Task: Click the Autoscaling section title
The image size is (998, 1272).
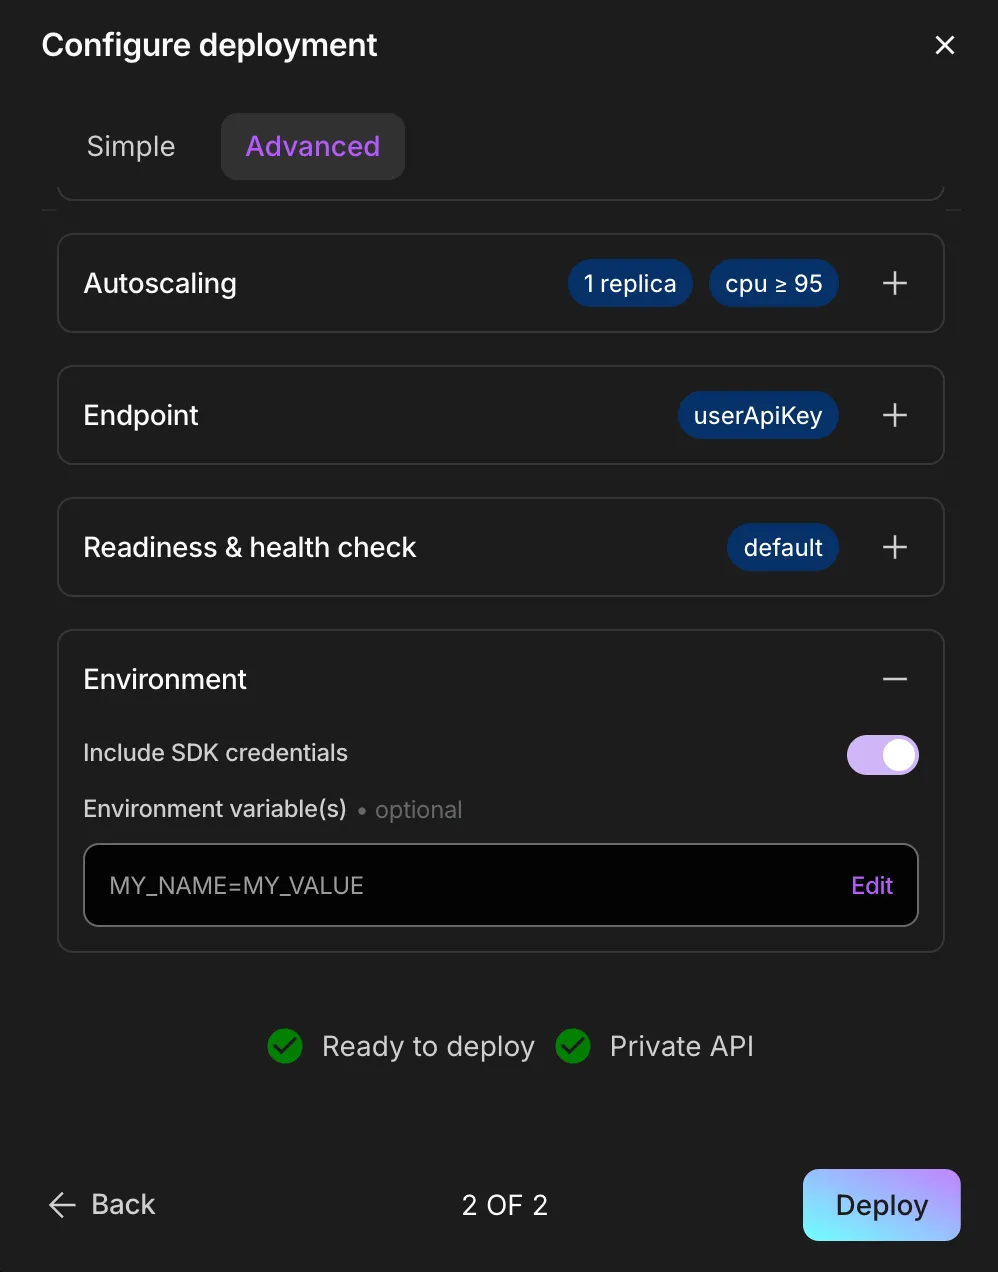Action: click(160, 283)
